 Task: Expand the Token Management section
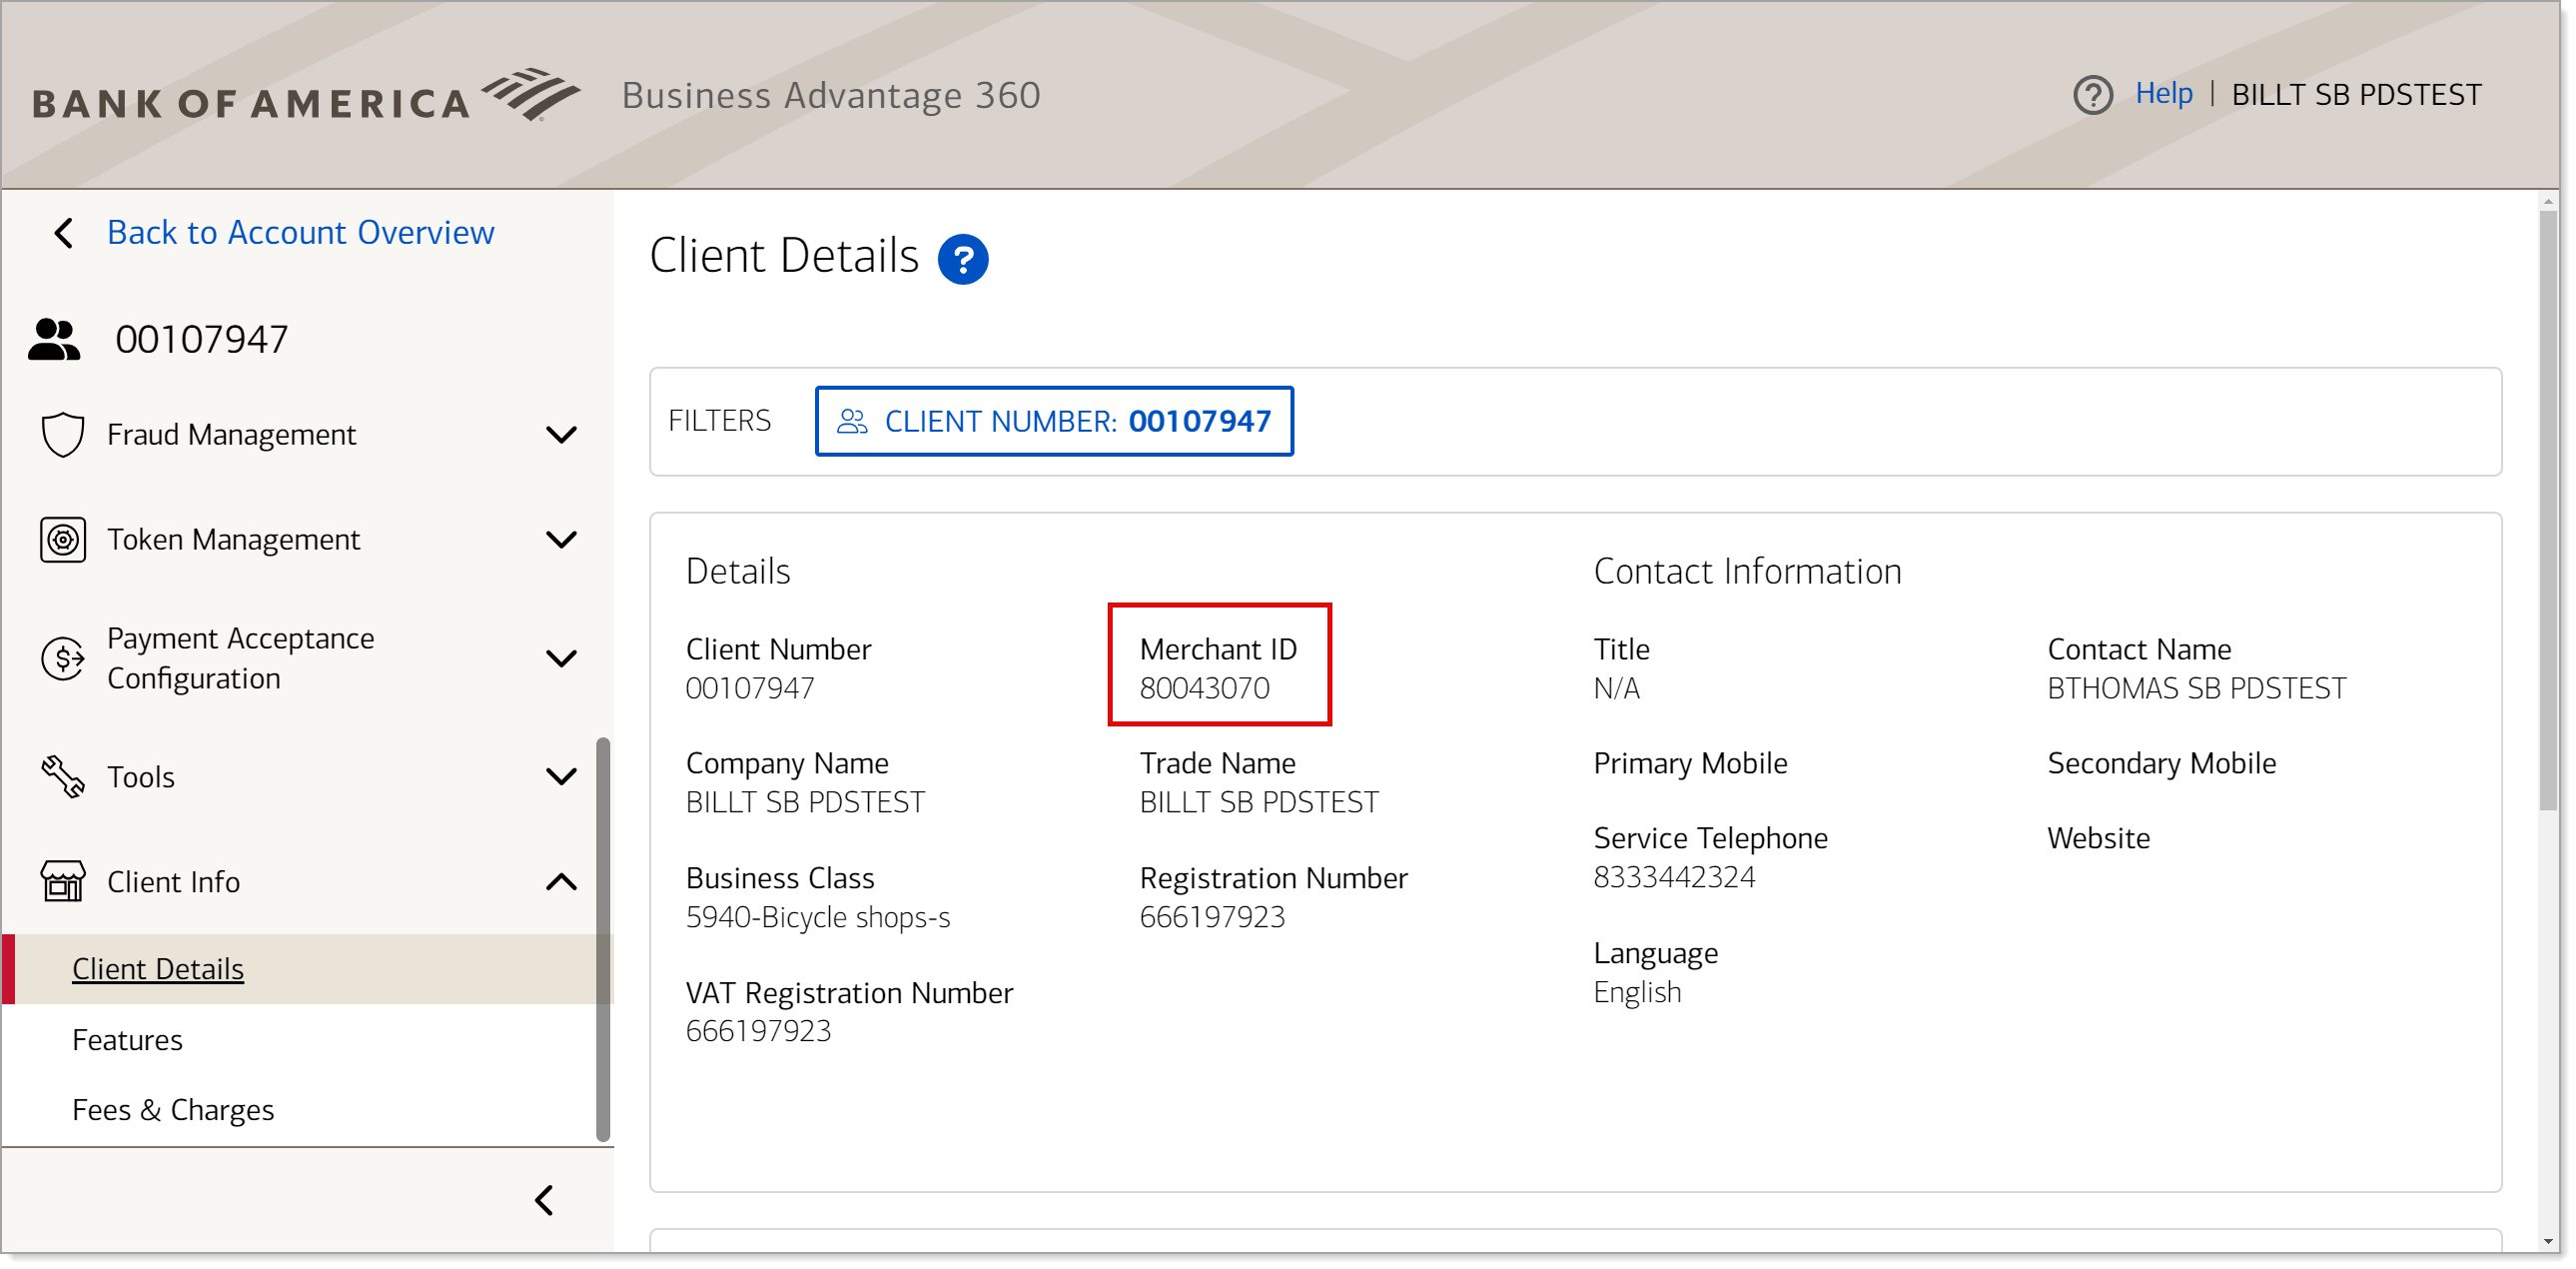click(563, 541)
